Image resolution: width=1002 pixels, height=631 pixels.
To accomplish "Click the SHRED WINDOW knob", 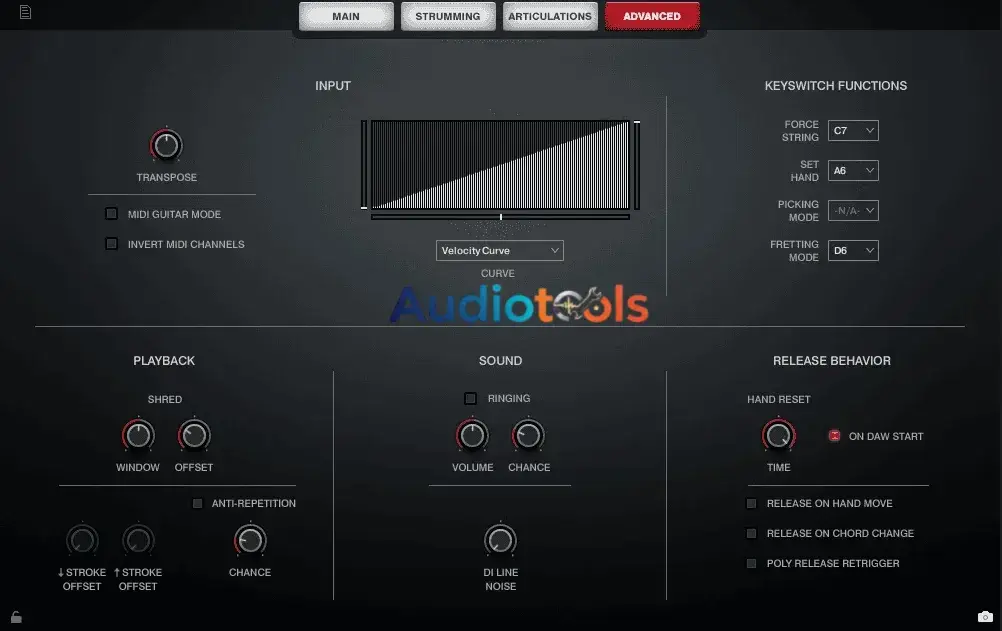I will pyautogui.click(x=138, y=436).
